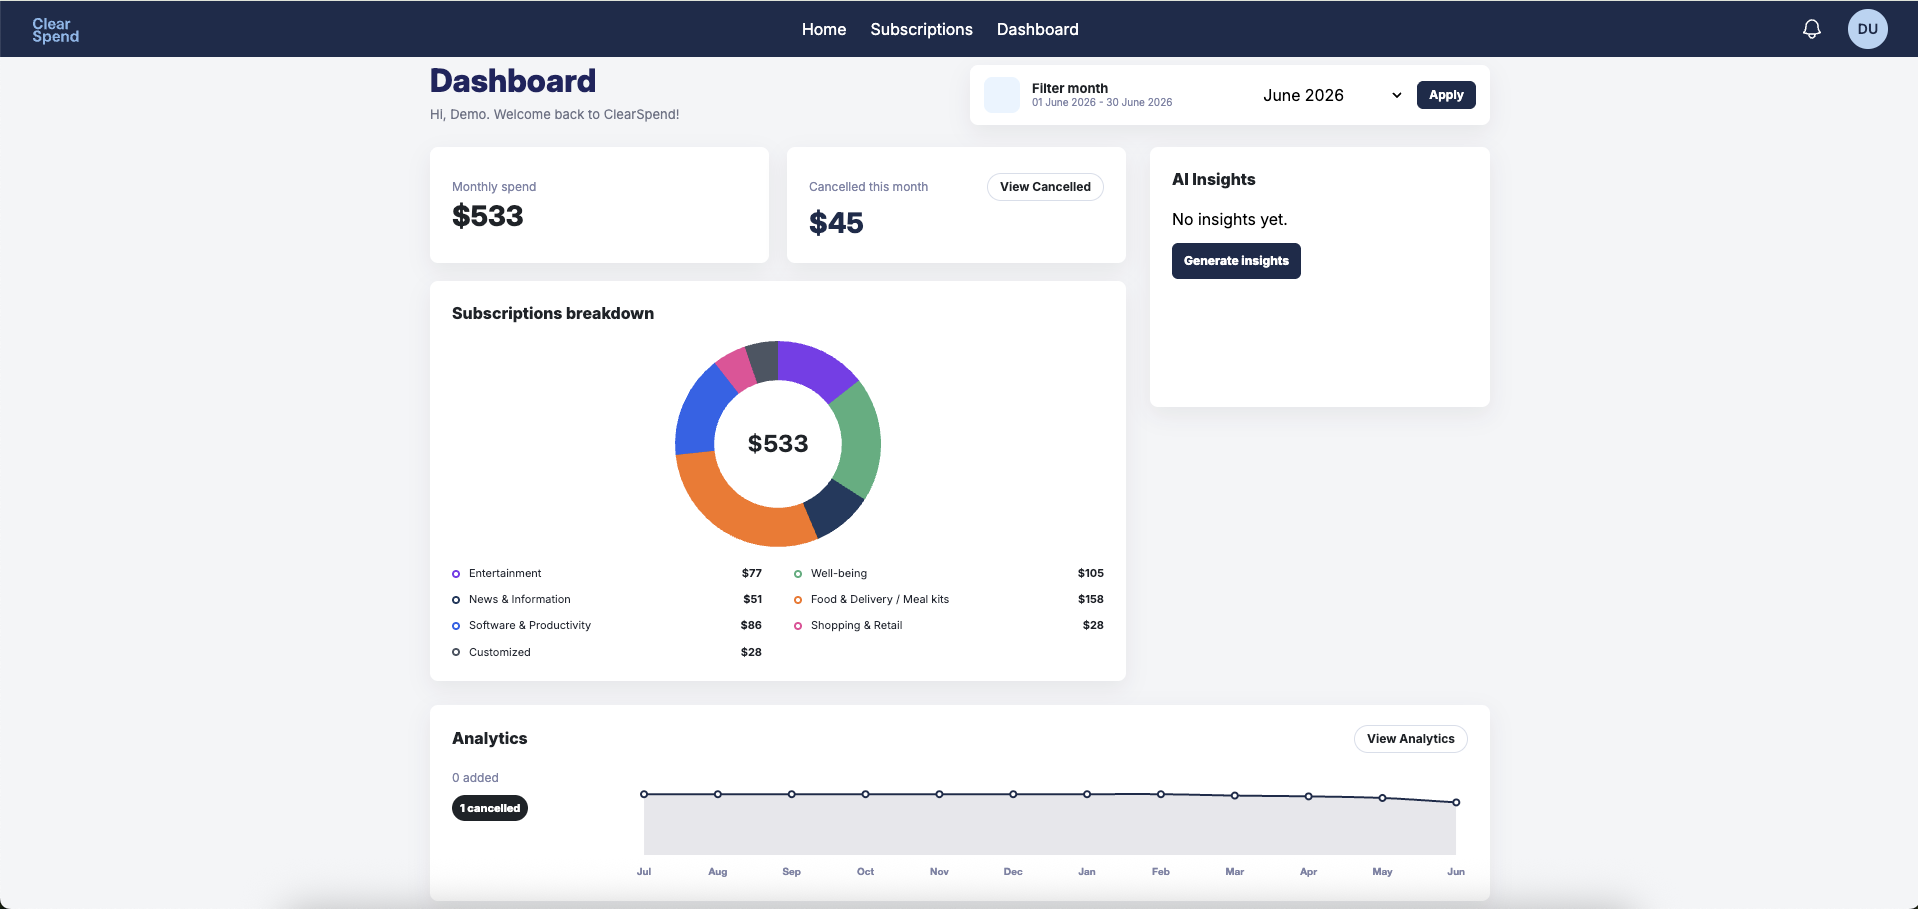1918x909 pixels.
Task: Click the Food & Delivery / Meal kits label
Action: pyautogui.click(x=880, y=599)
